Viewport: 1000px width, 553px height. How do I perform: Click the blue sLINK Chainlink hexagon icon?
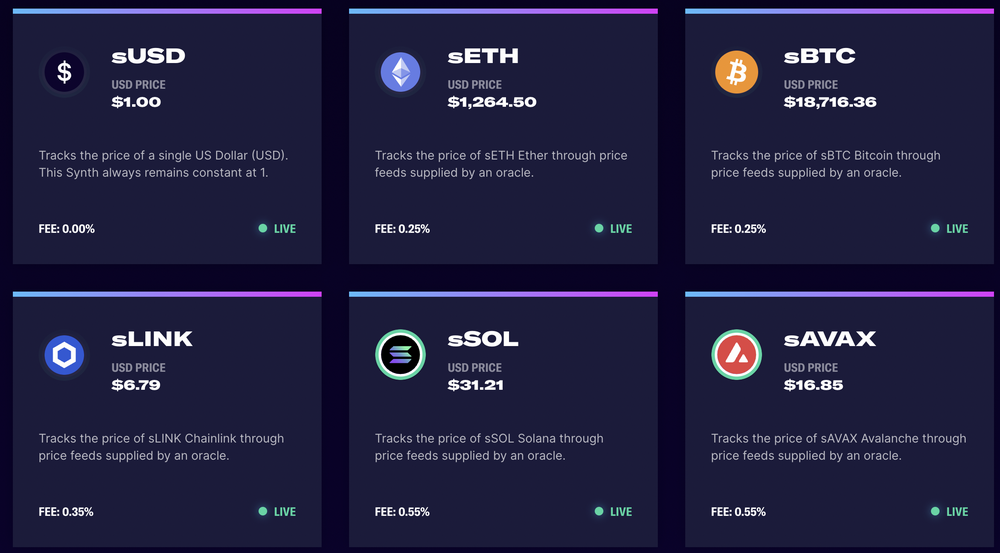coord(64,355)
